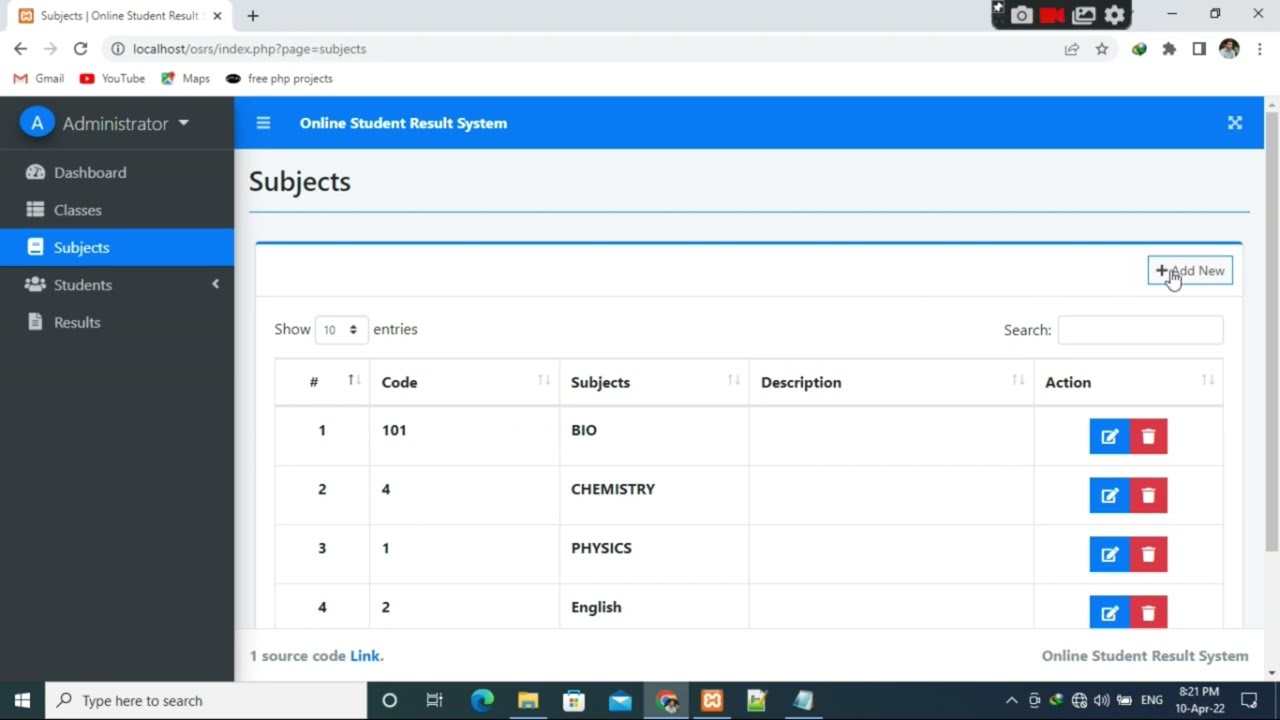1280x720 pixels.
Task: Sort table by Subjects column
Action: (x=655, y=382)
